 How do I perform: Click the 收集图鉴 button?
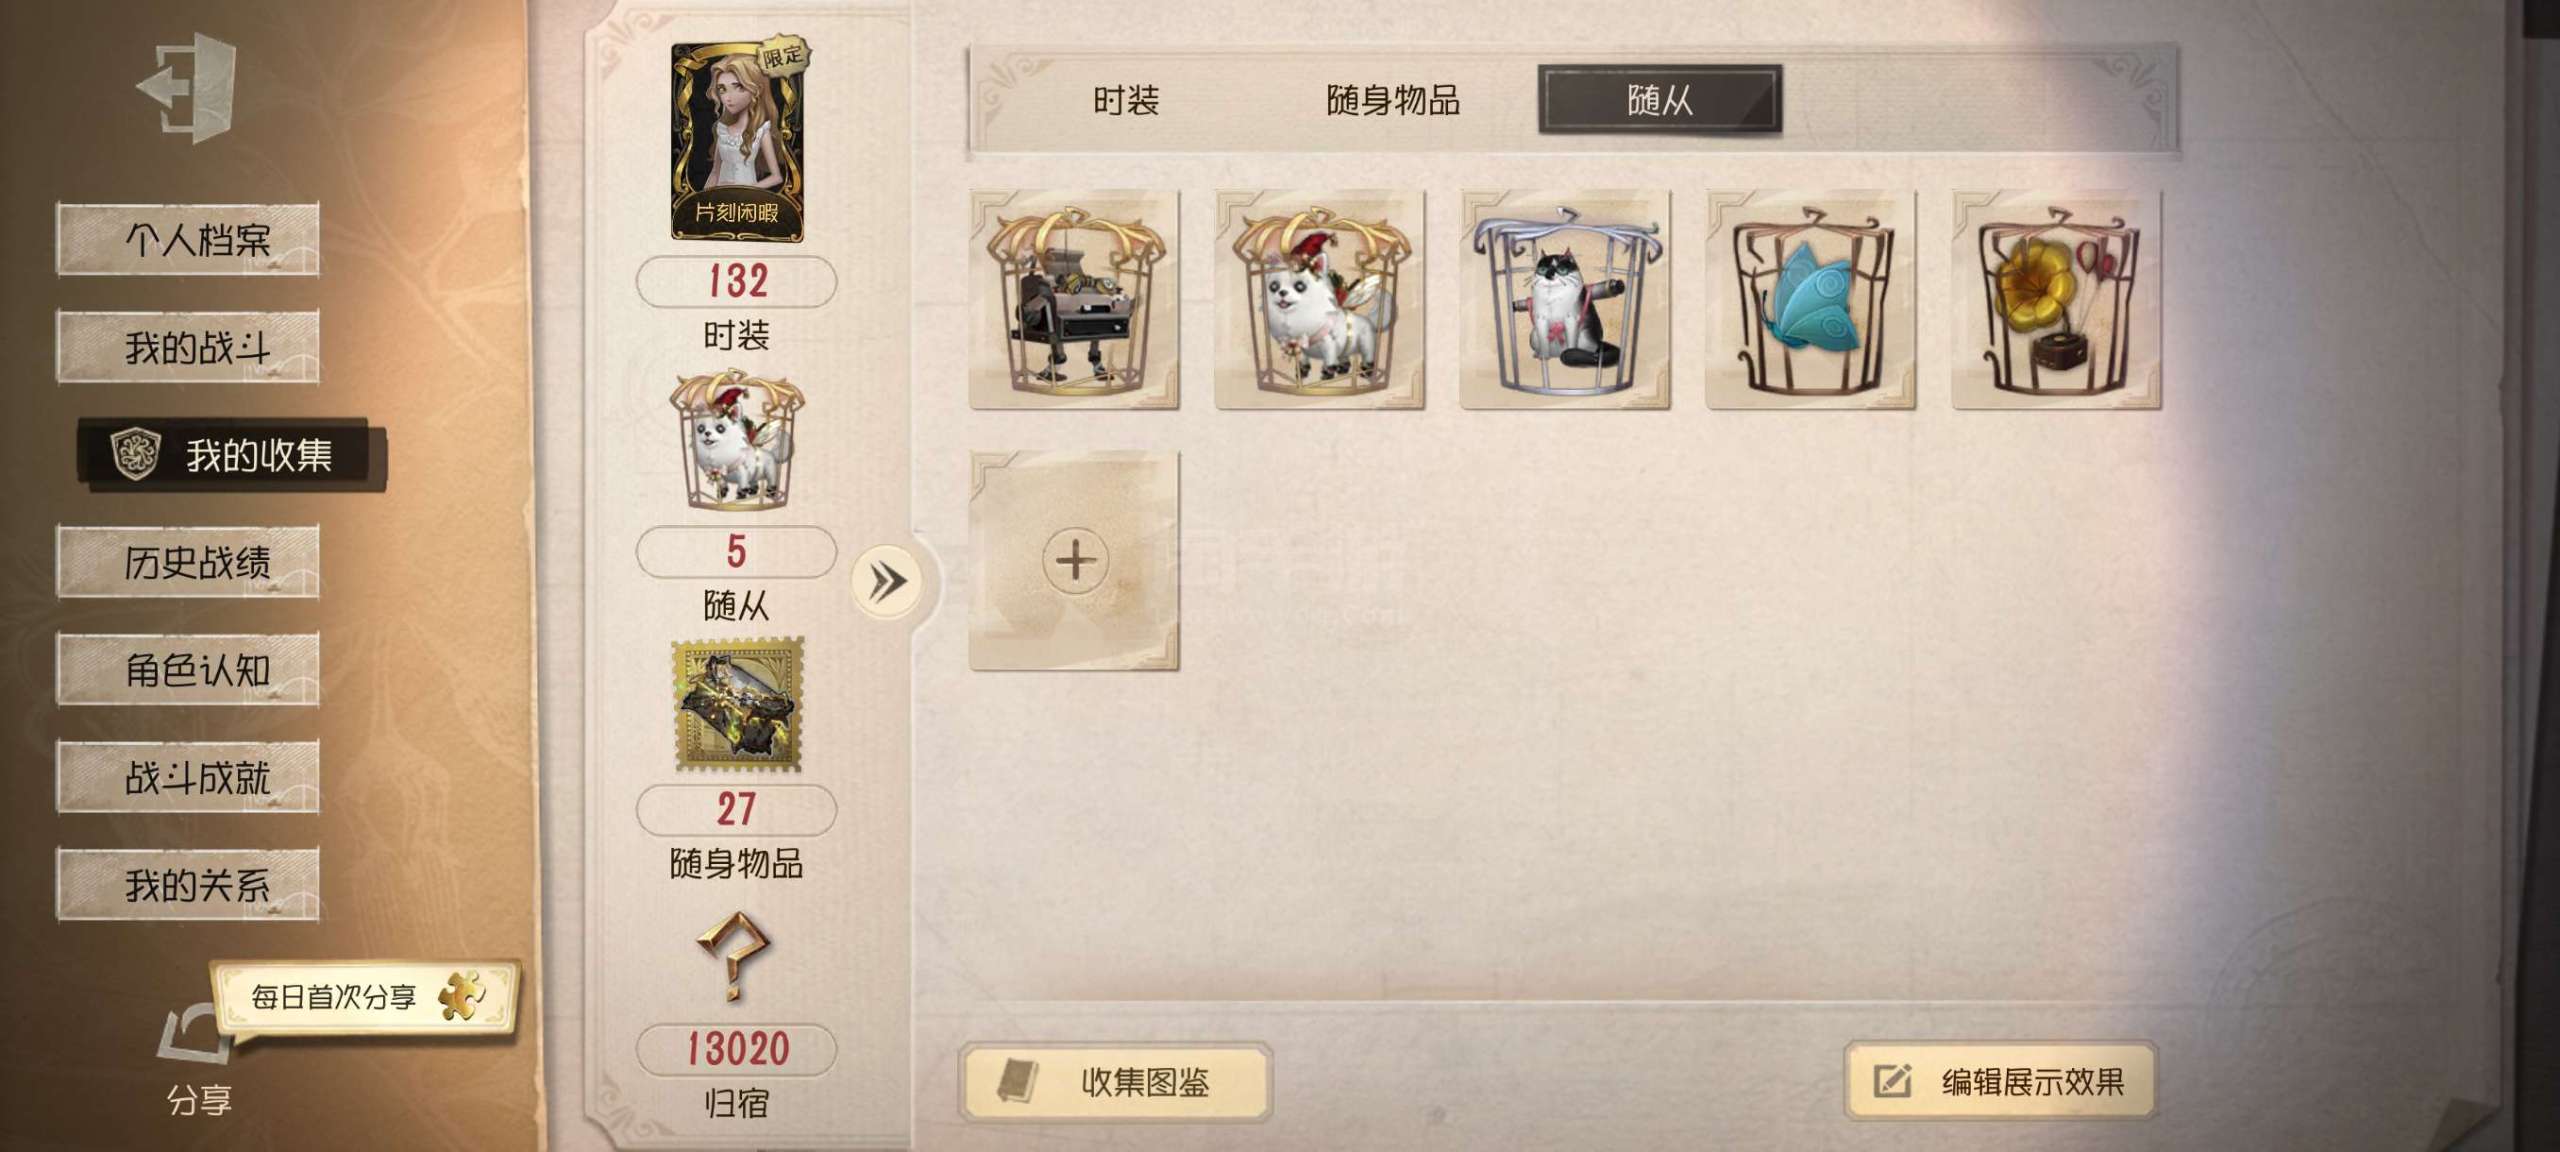1115,1081
